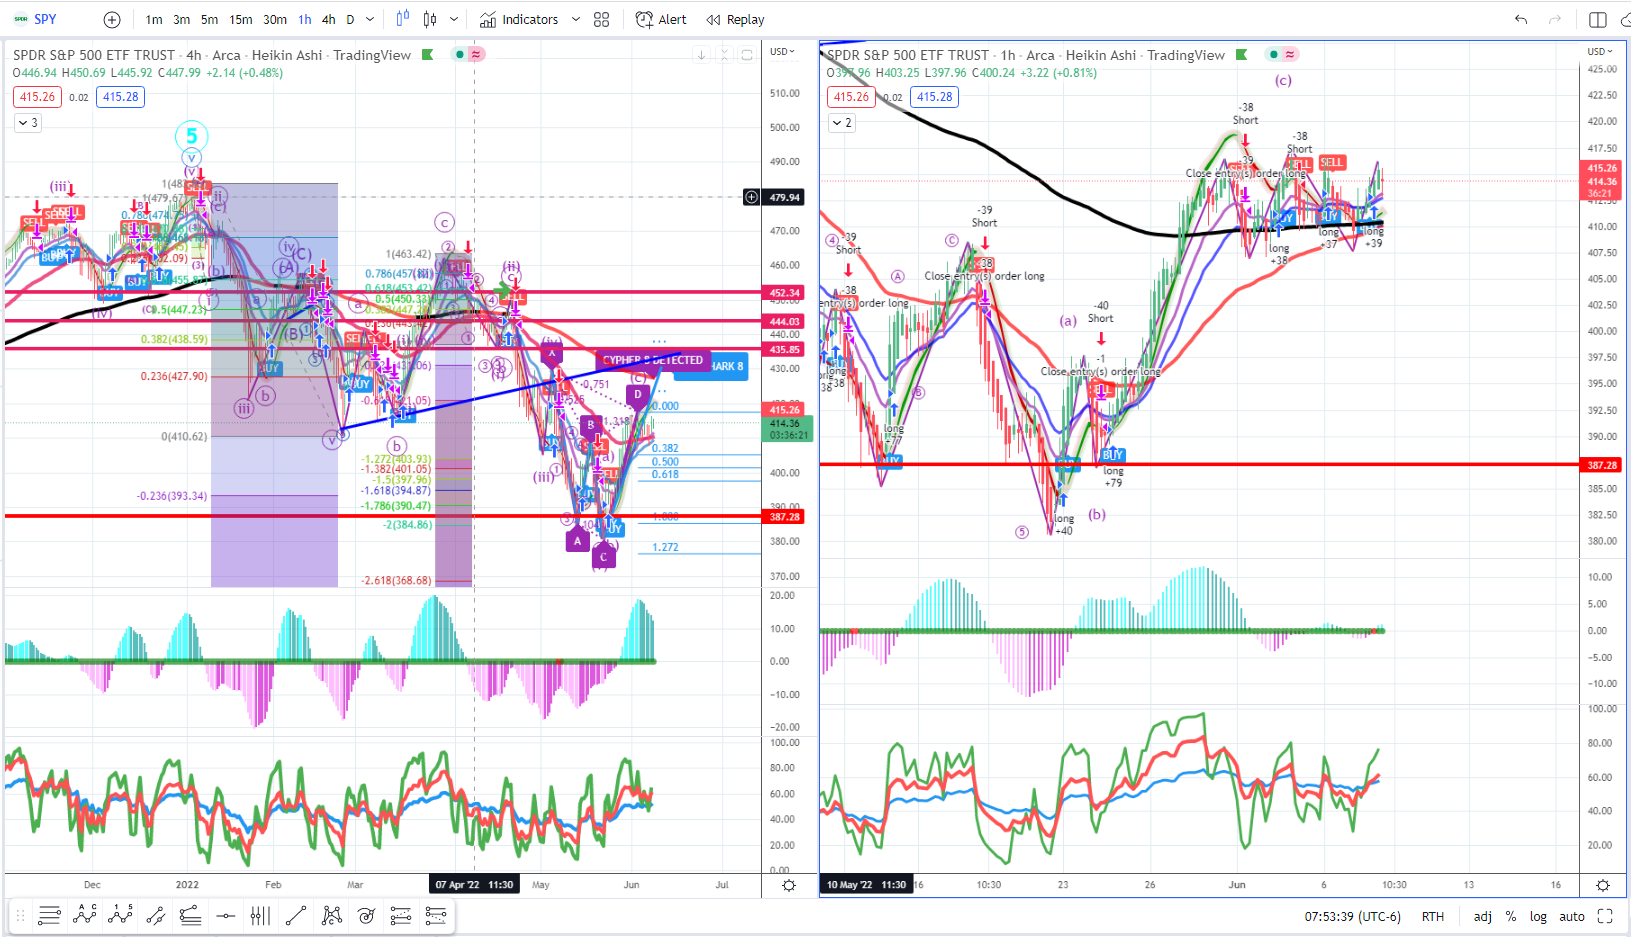Screen dimensions: 1631x937
Task: Click the black candlestick chart style icon
Action: click(430, 19)
